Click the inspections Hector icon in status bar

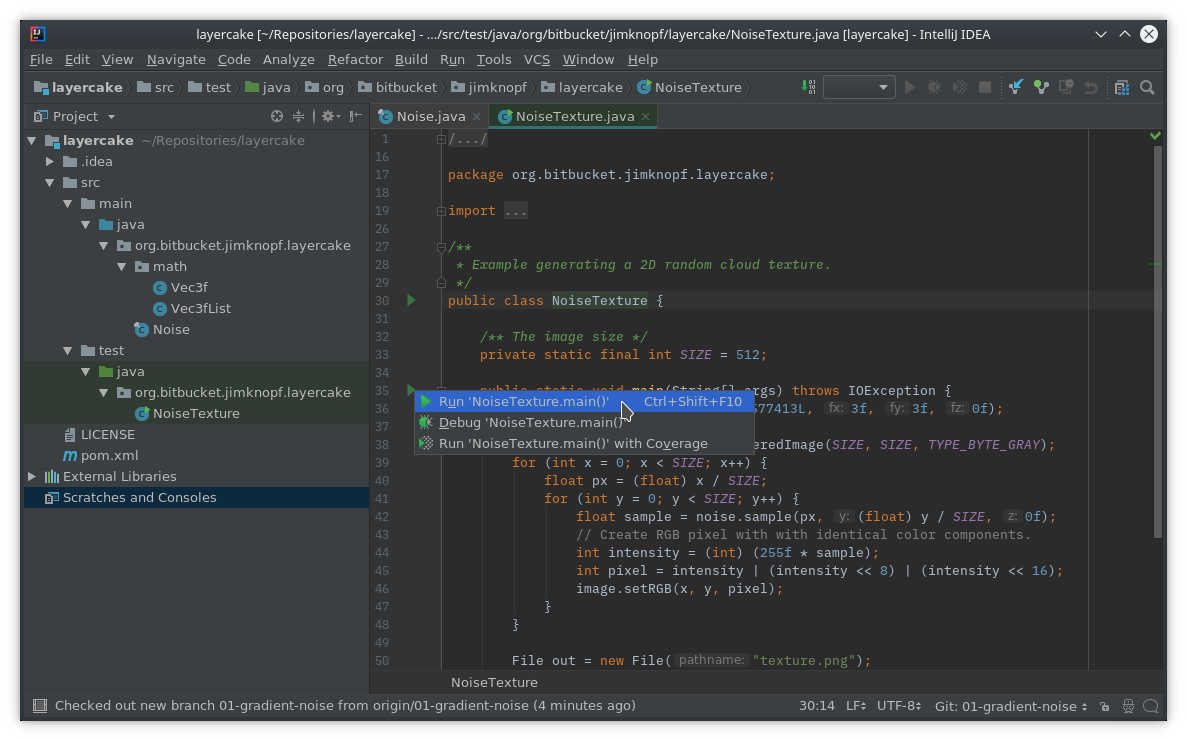coord(1128,706)
